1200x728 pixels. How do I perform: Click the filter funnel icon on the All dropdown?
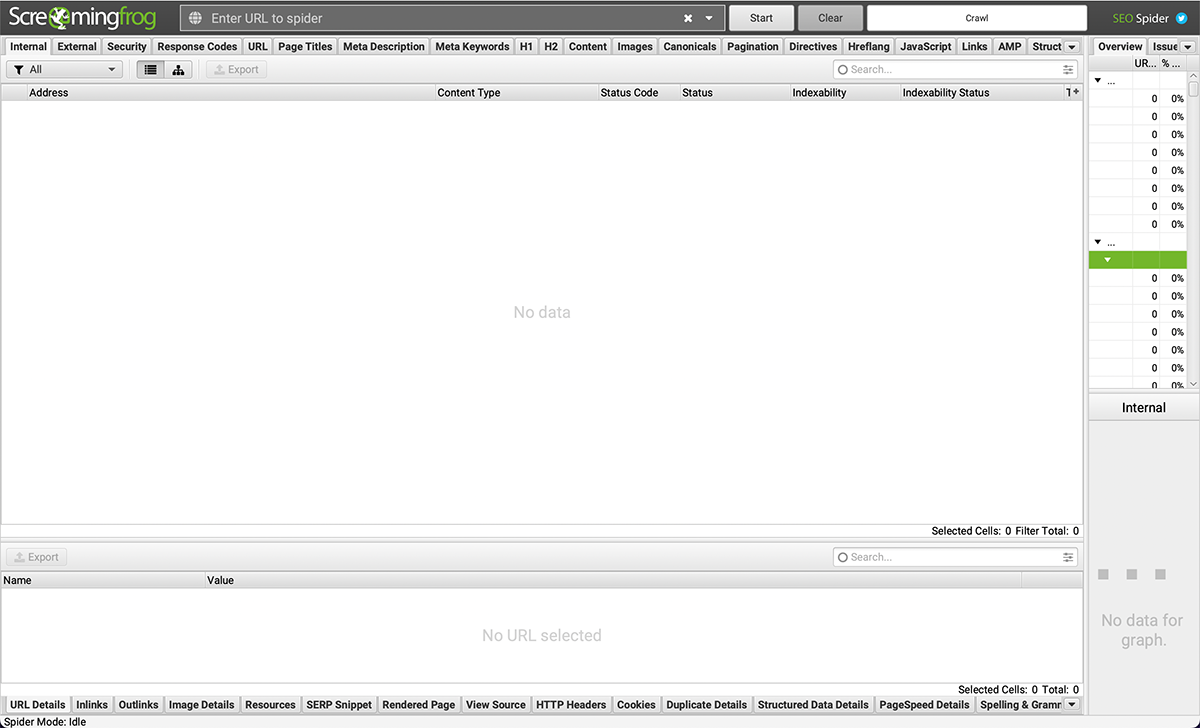tap(19, 69)
